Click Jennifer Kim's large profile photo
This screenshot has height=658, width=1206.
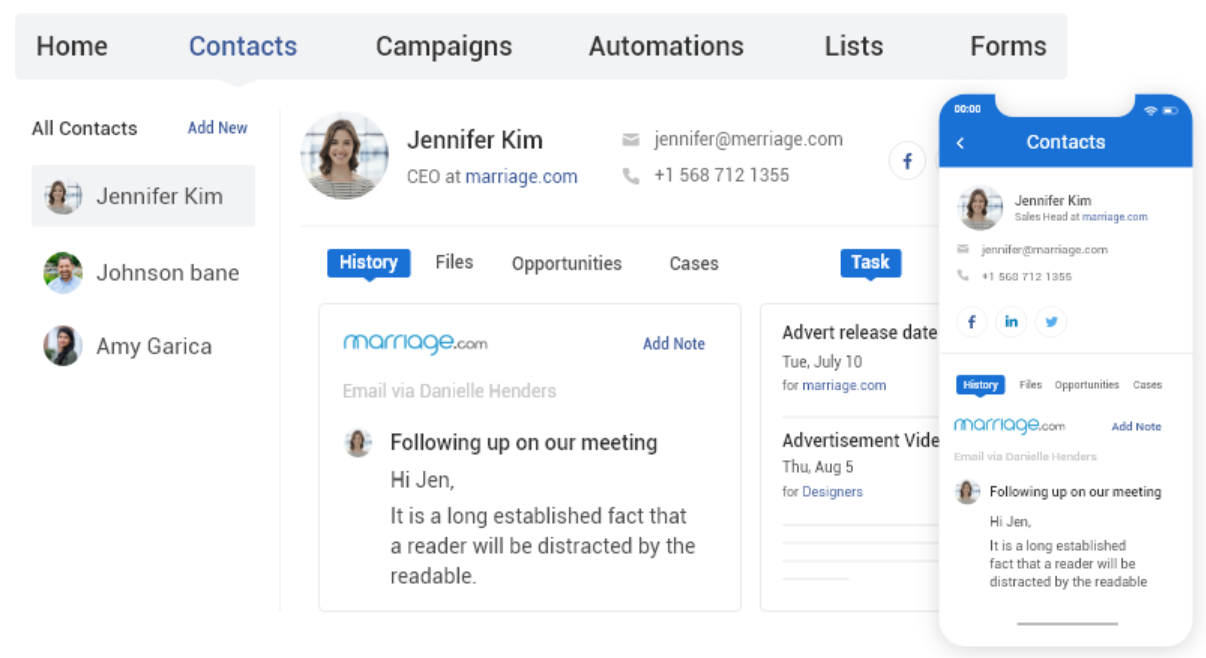pyautogui.click(x=345, y=155)
